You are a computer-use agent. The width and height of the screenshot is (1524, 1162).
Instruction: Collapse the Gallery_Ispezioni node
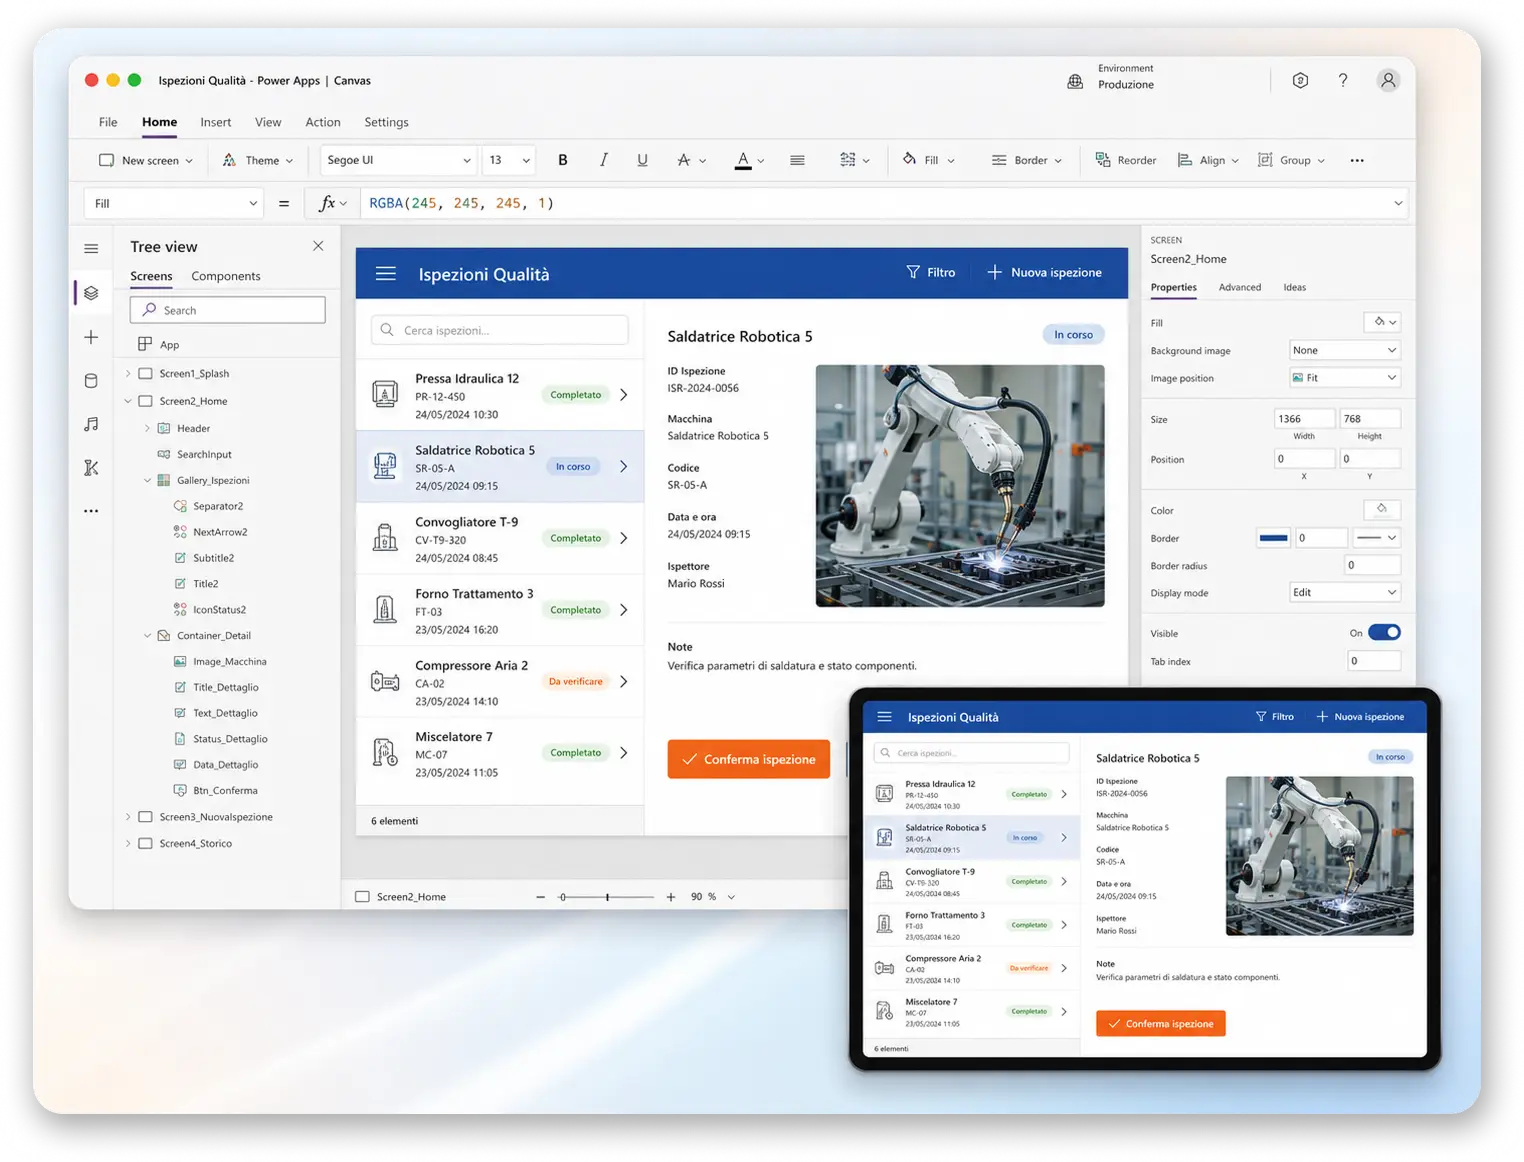click(147, 480)
